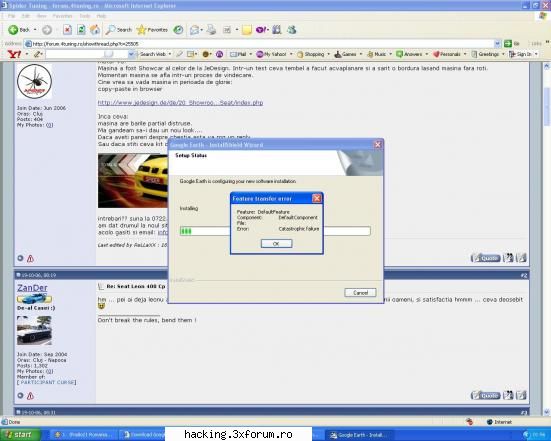Click the Yahoo toolbar smiley icon
This screenshot has height=441, width=551.
(206, 54)
